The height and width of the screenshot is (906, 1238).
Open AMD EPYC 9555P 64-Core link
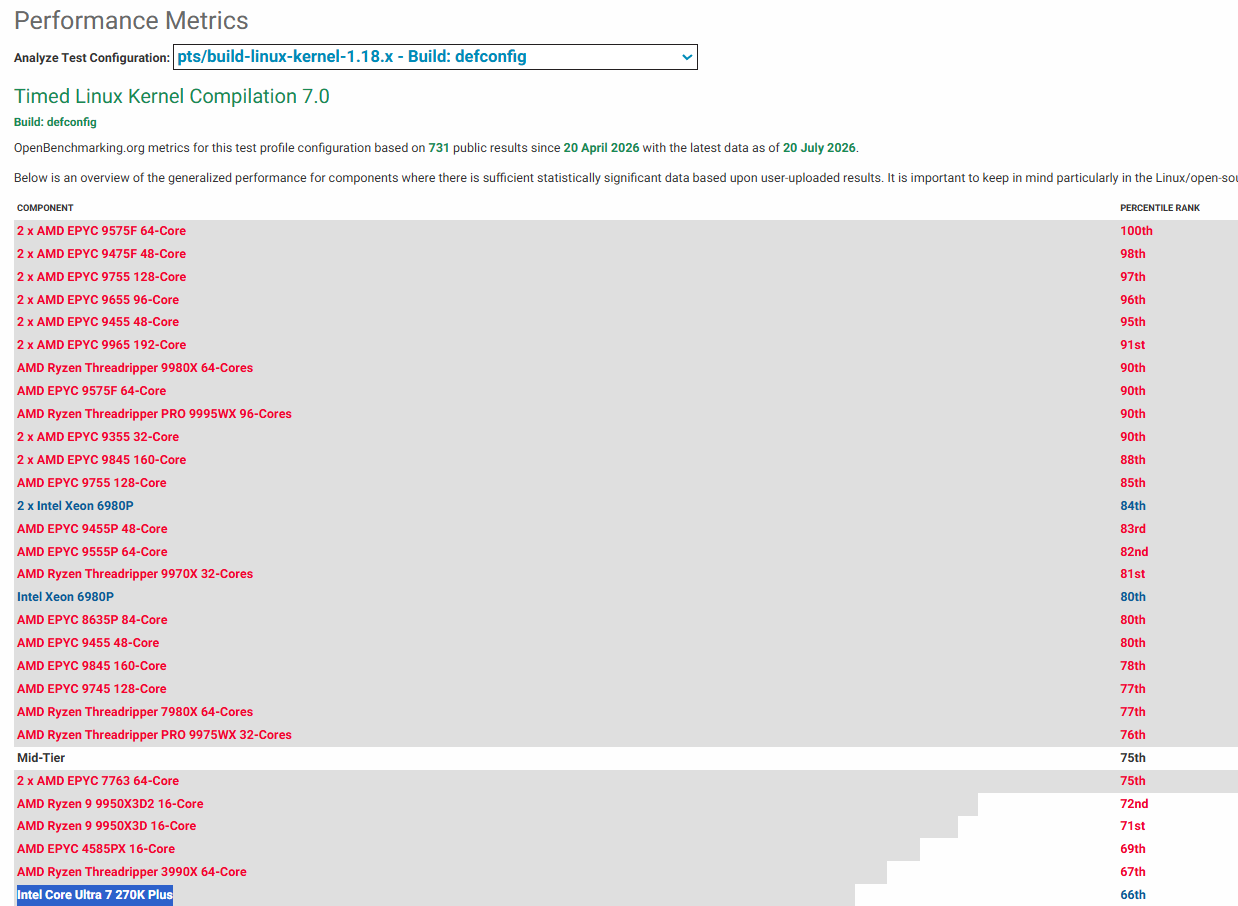(x=92, y=552)
